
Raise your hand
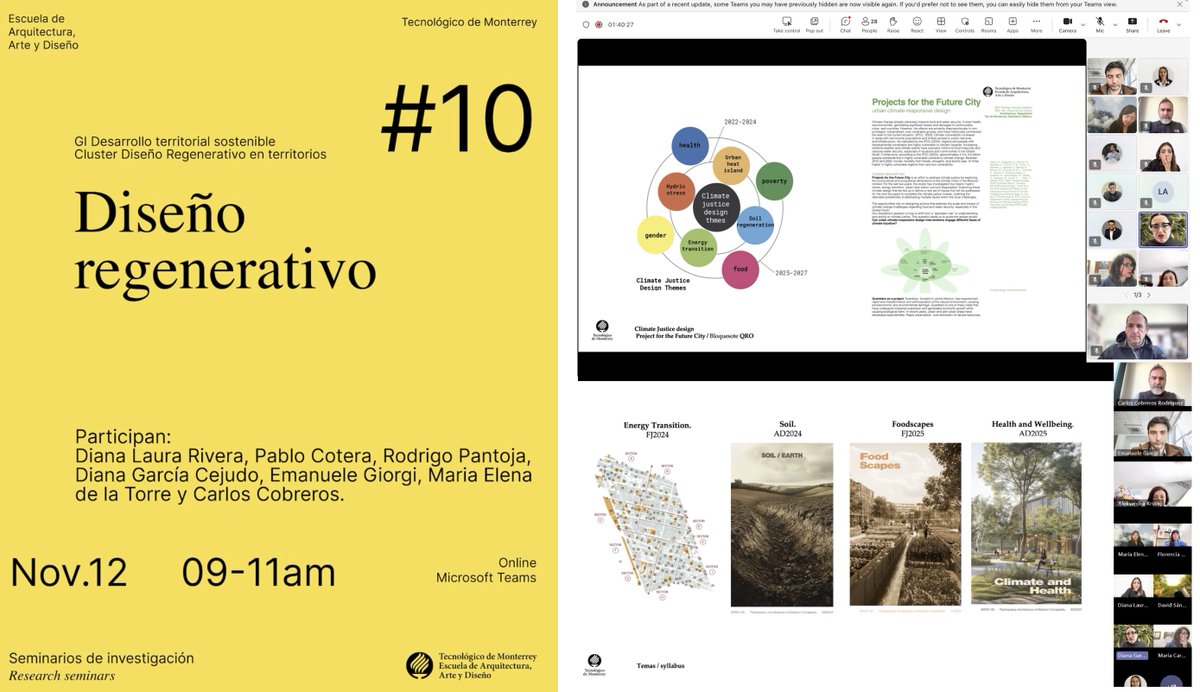click(x=893, y=22)
